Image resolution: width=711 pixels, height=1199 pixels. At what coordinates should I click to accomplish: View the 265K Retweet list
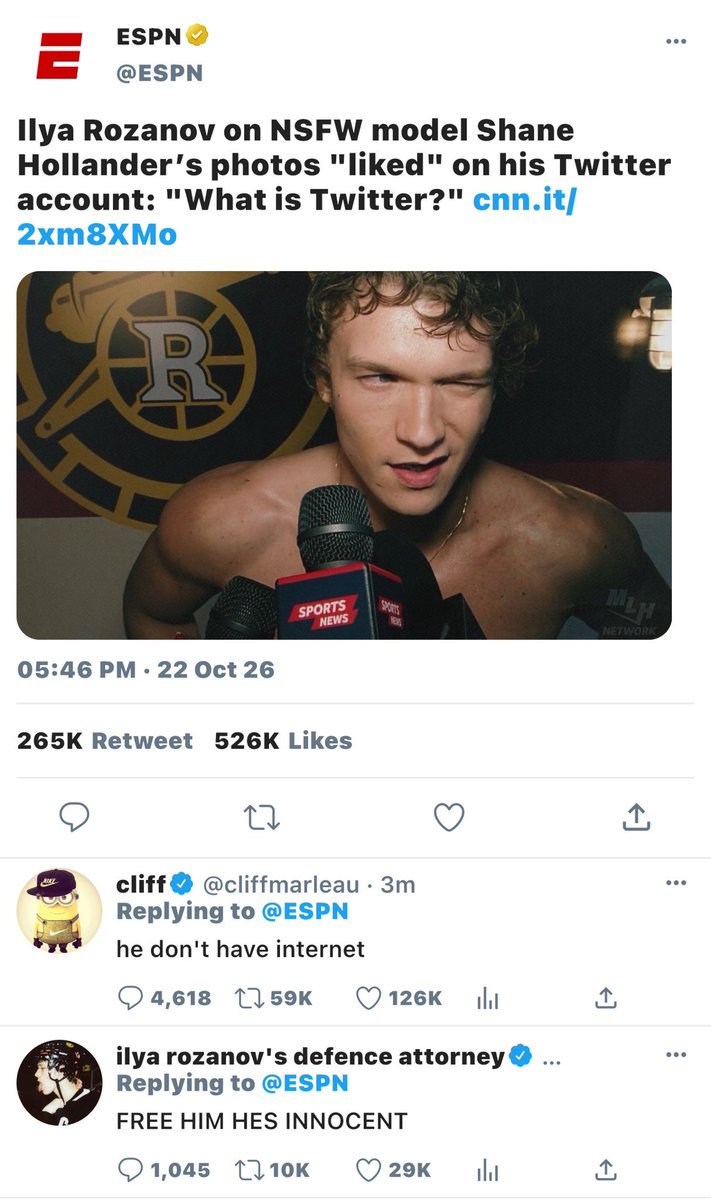pos(105,740)
